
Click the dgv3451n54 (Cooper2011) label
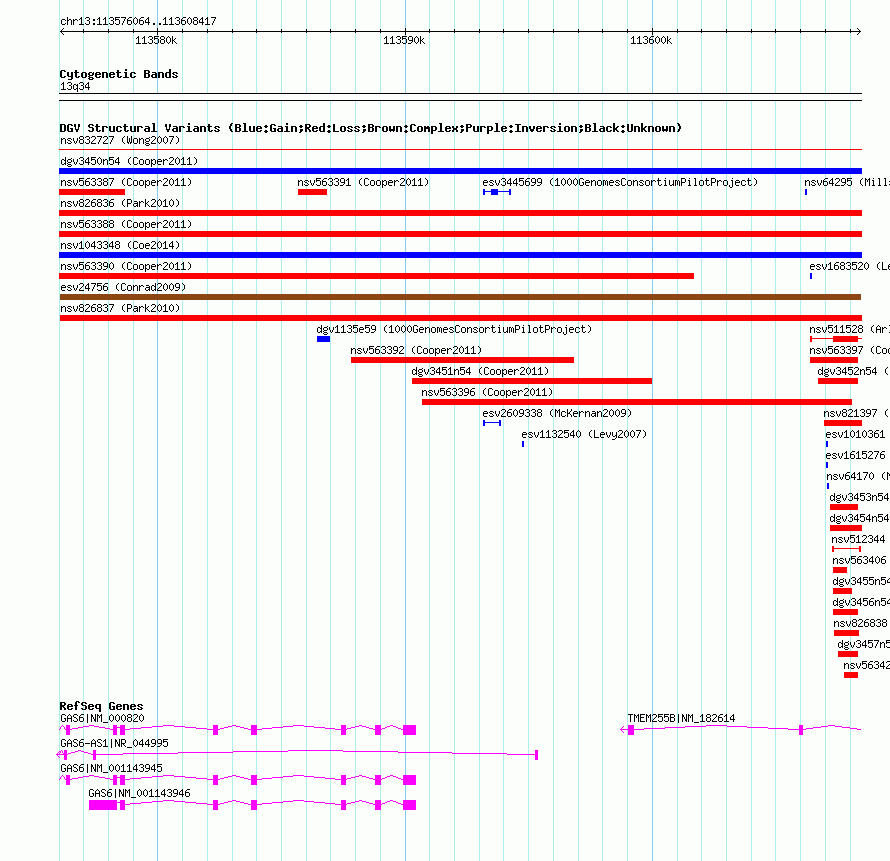coord(480,371)
